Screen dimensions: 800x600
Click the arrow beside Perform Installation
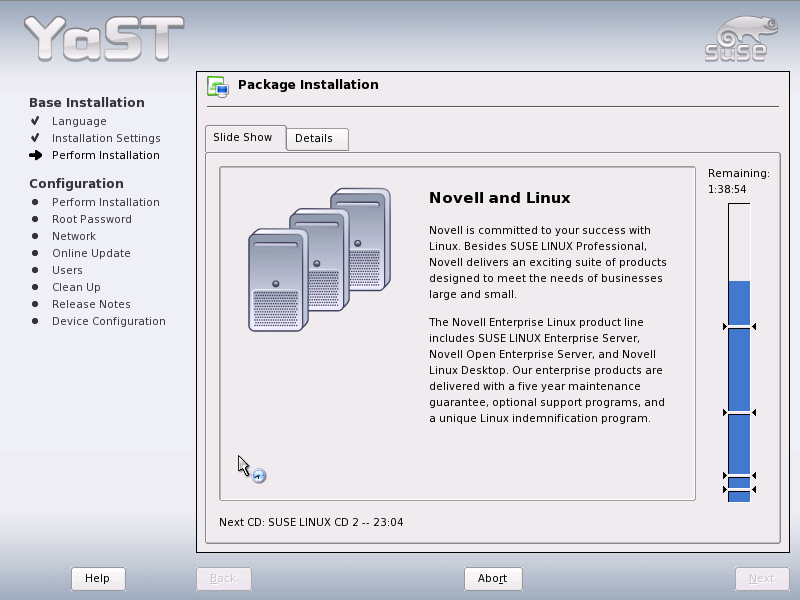coord(35,155)
